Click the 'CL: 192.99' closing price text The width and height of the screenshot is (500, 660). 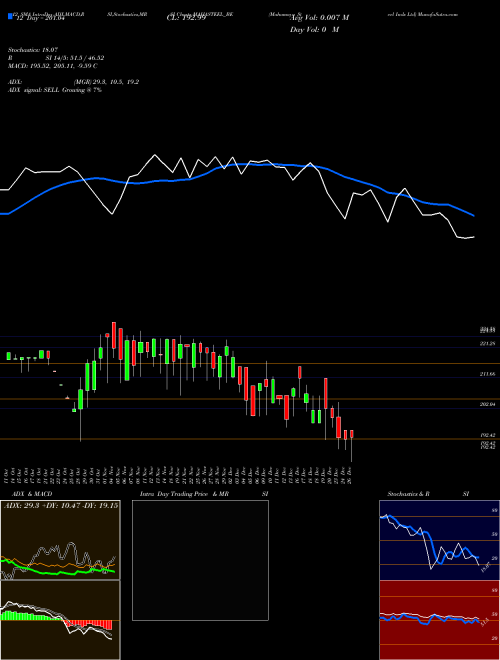186,18
